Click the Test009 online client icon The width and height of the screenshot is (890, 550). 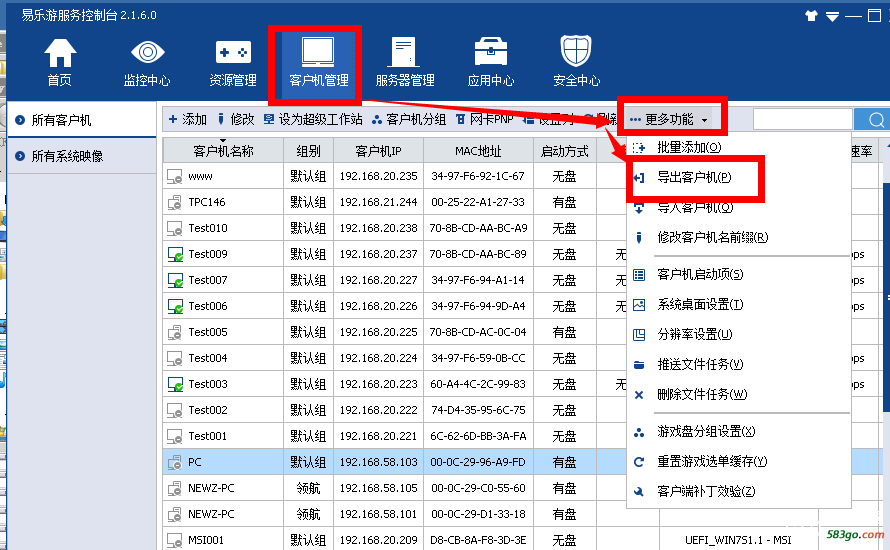175,254
